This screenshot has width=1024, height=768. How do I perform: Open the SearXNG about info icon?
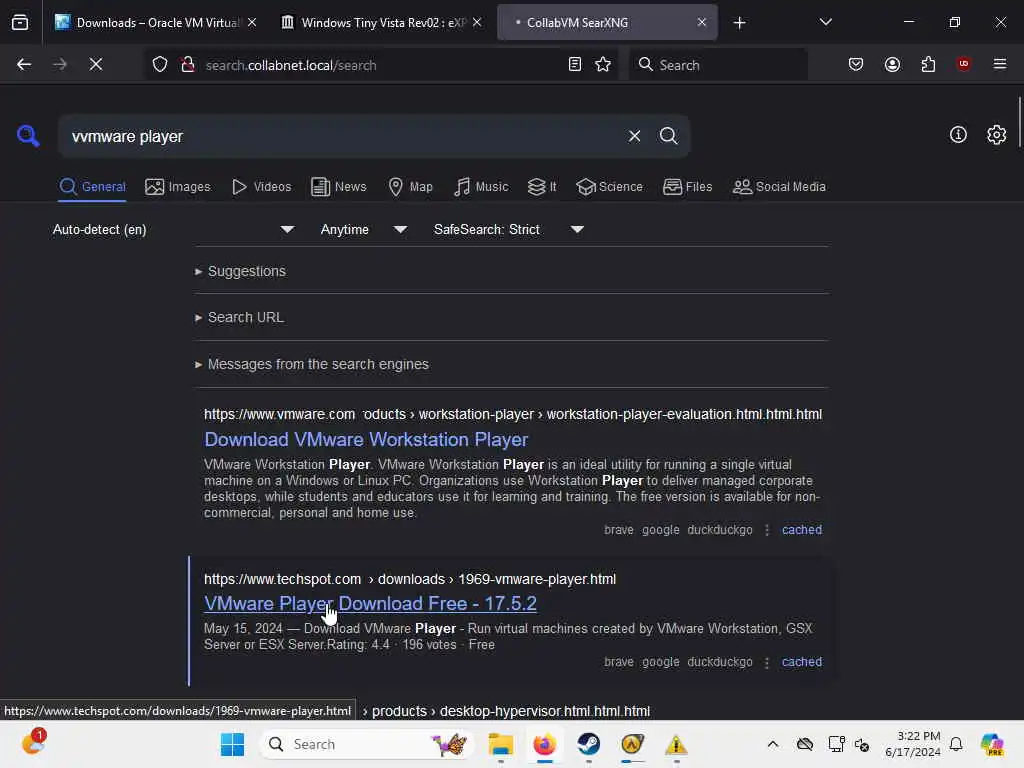coord(958,135)
